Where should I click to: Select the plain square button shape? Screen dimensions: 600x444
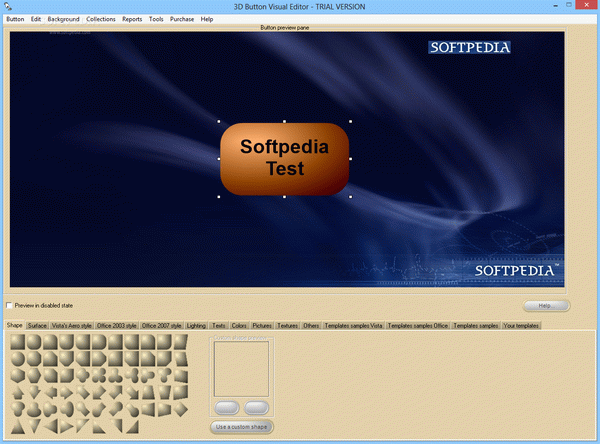click(18, 342)
